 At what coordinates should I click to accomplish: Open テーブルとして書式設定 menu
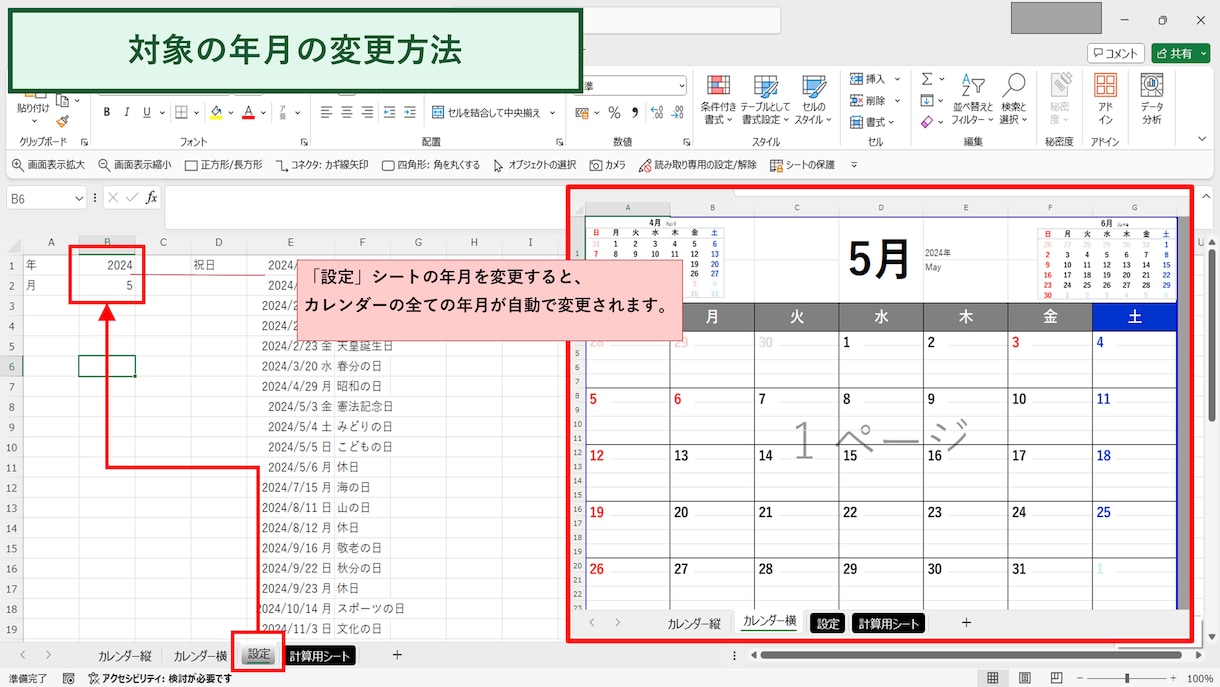[765, 100]
